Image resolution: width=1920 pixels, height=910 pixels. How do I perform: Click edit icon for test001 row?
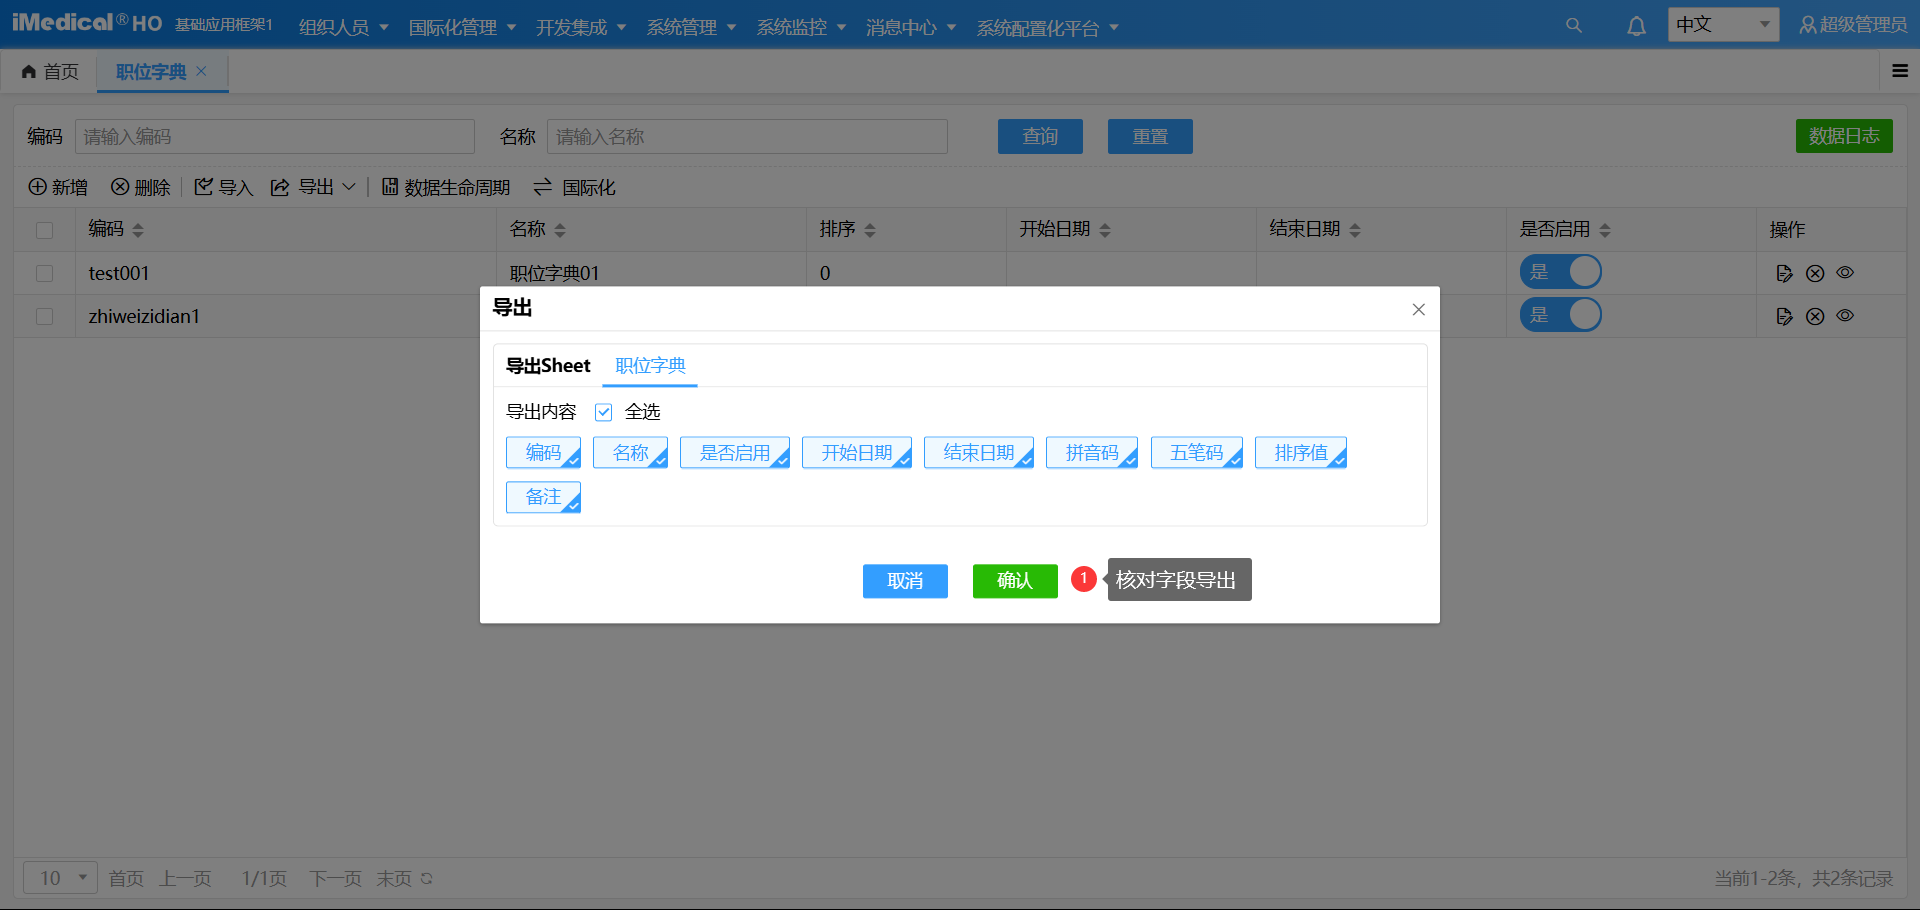(1784, 273)
